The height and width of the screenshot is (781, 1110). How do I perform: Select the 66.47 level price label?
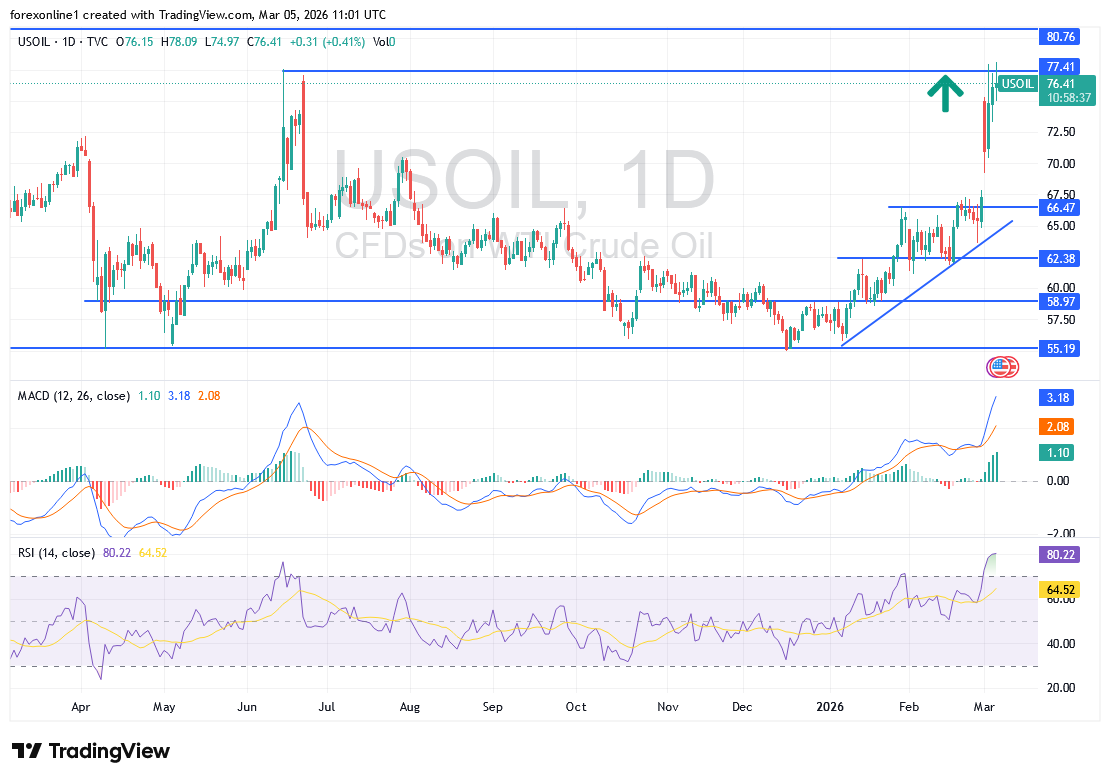pos(1060,207)
